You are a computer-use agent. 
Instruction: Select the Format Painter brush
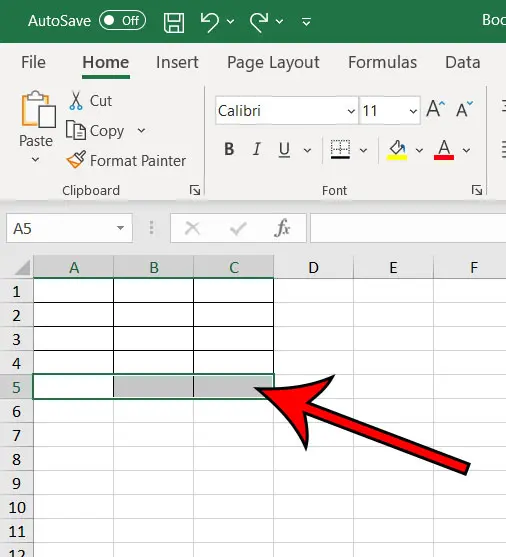76,160
